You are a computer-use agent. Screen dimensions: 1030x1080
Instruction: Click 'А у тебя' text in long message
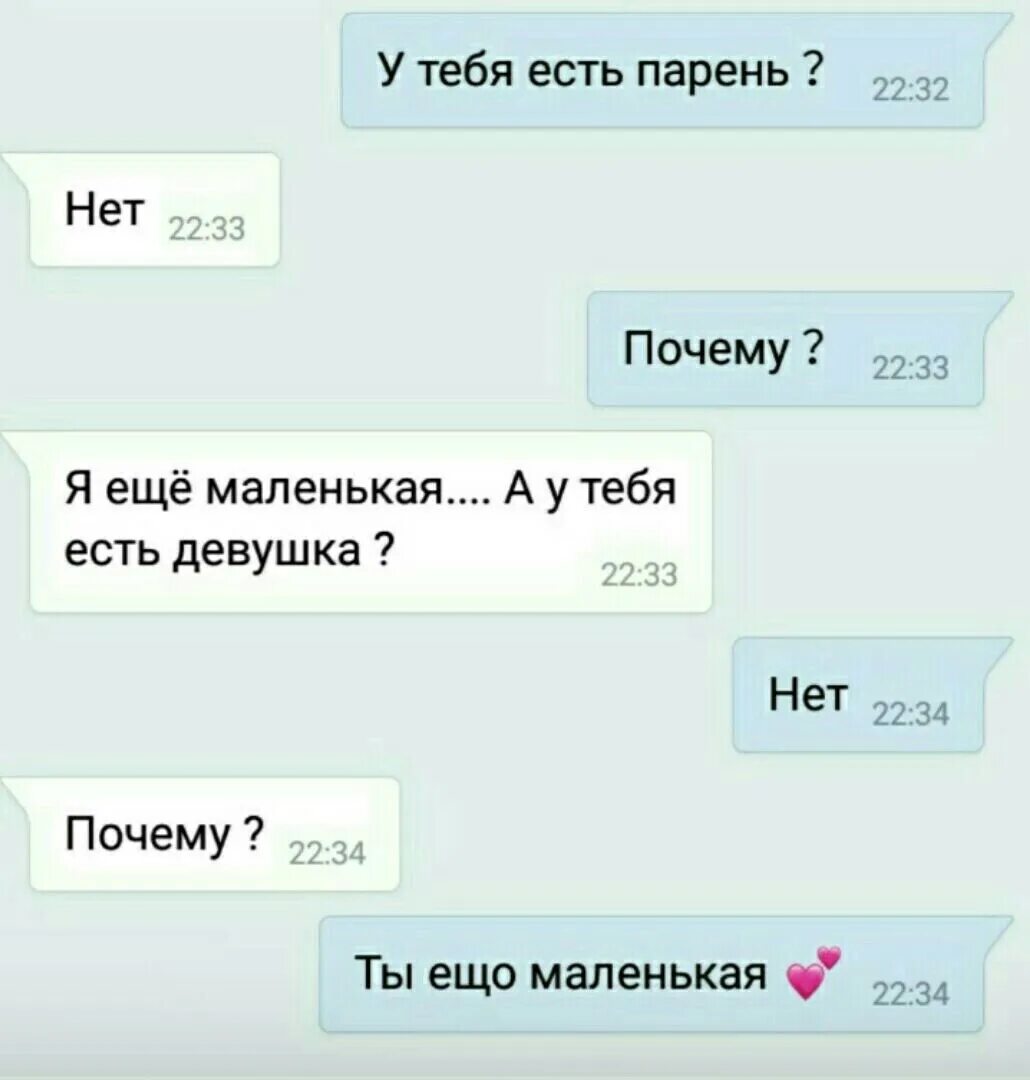(592, 490)
